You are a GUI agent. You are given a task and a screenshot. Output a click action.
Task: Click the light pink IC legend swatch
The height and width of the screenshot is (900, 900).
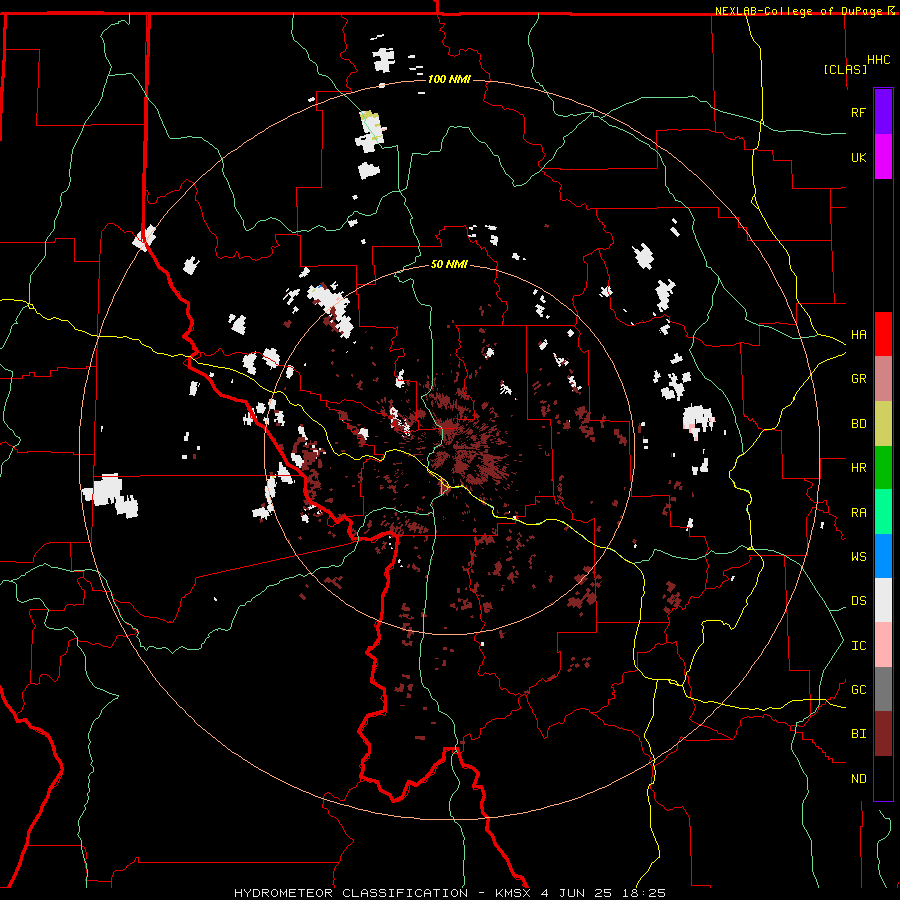point(883,645)
